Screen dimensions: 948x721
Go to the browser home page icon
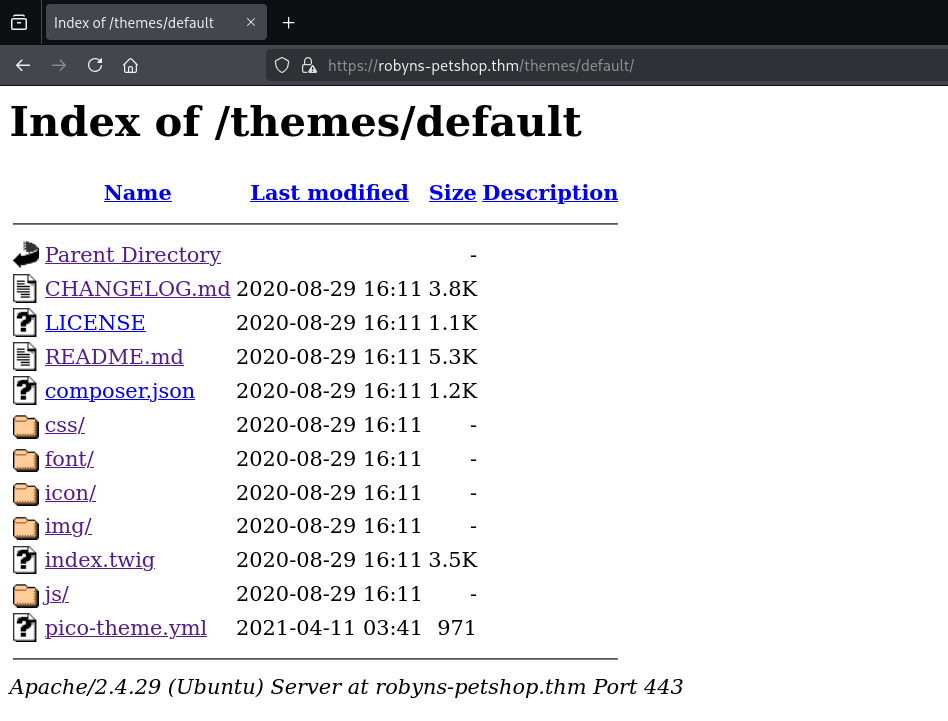(130, 65)
